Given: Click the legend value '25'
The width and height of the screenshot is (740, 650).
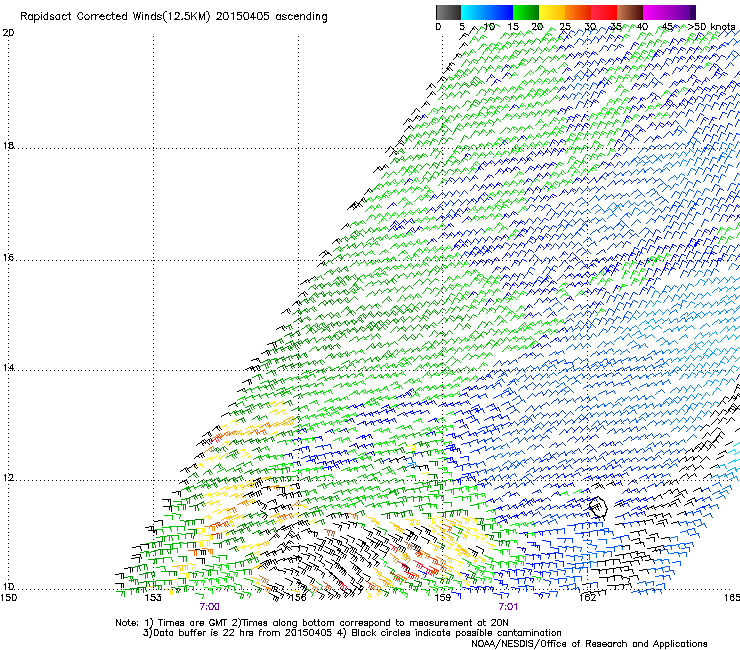Looking at the screenshot, I should click(565, 27).
